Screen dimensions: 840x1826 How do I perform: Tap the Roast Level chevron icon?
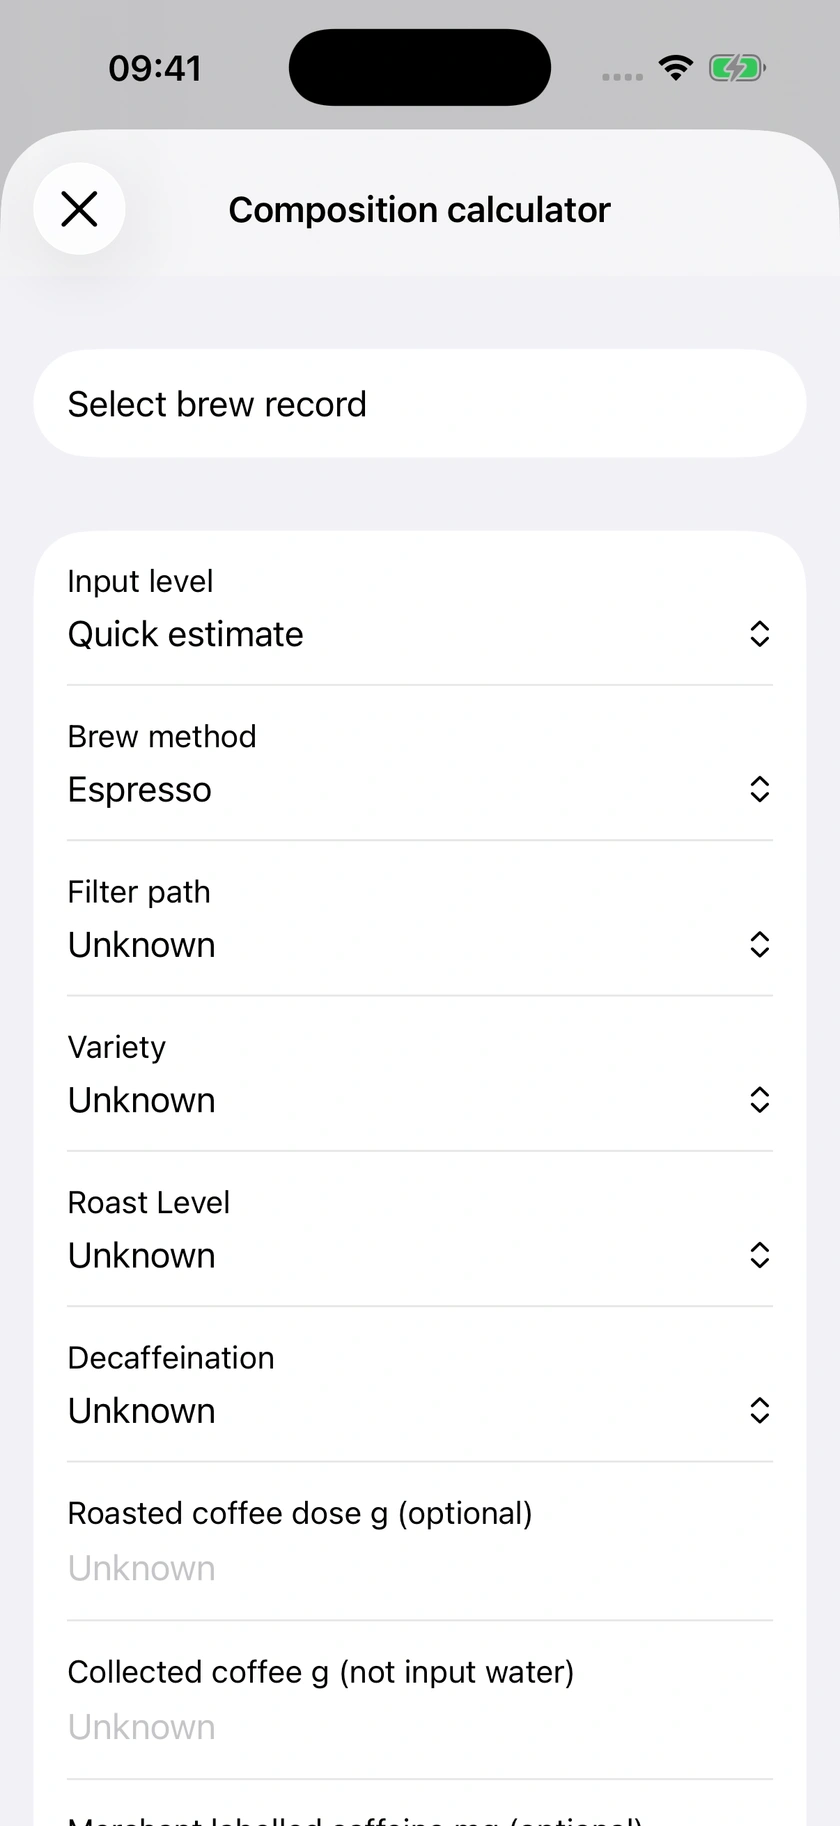click(760, 1255)
